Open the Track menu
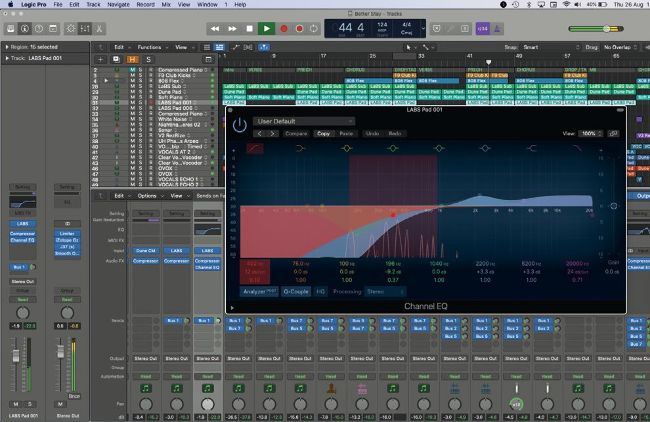This screenshot has height=422, width=650. click(93, 5)
